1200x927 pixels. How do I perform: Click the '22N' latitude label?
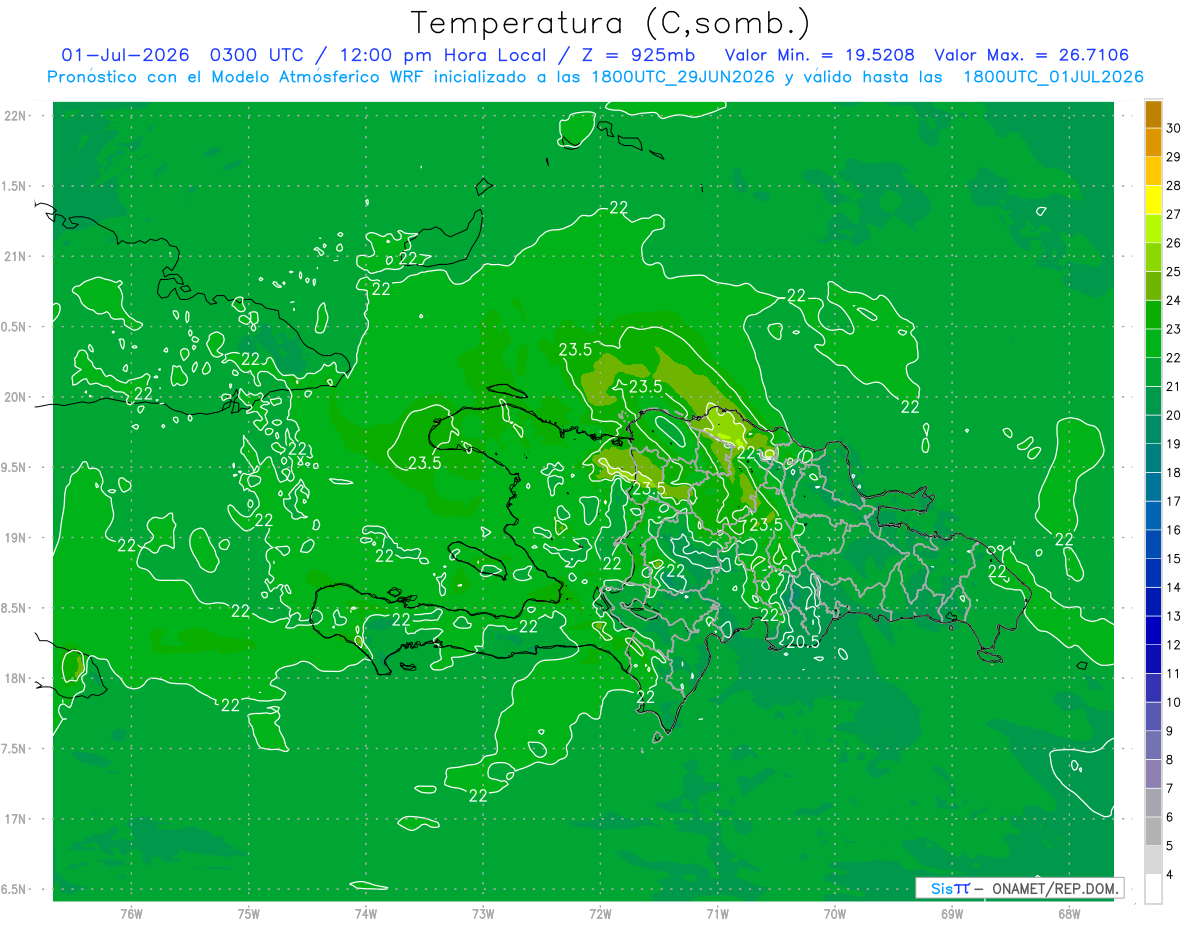(15, 116)
